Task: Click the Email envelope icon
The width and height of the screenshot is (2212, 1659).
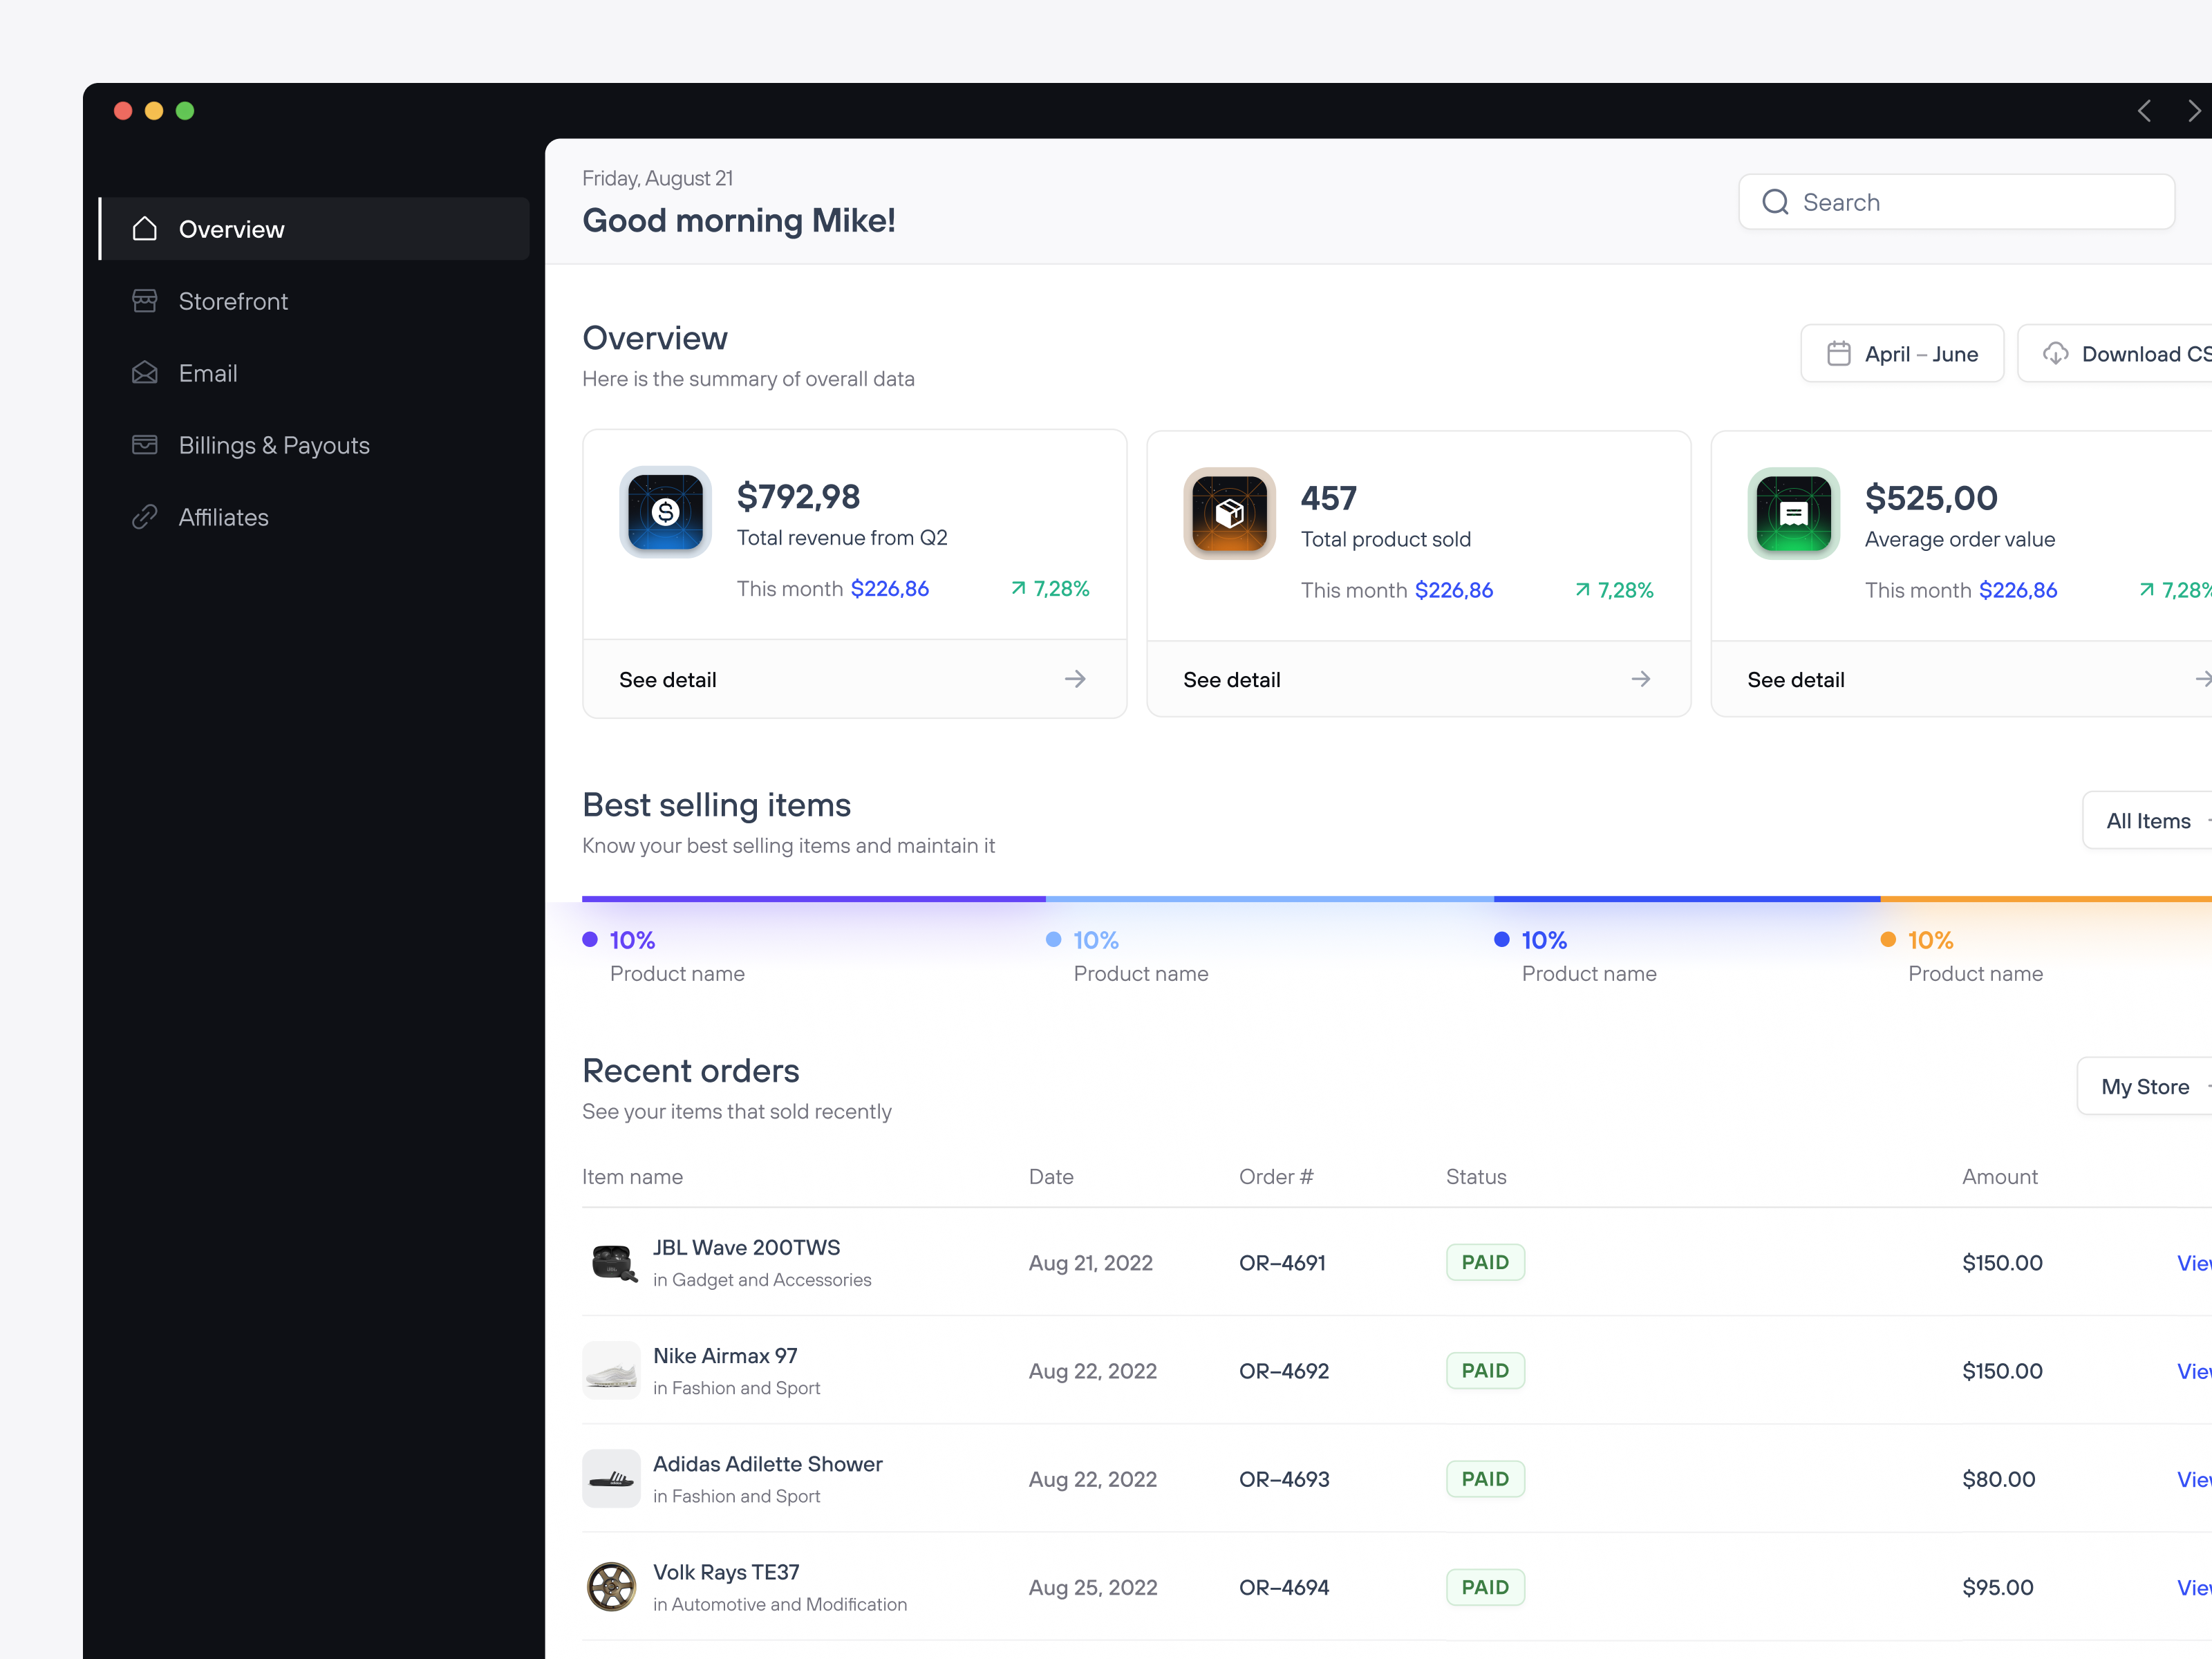Action: click(145, 373)
